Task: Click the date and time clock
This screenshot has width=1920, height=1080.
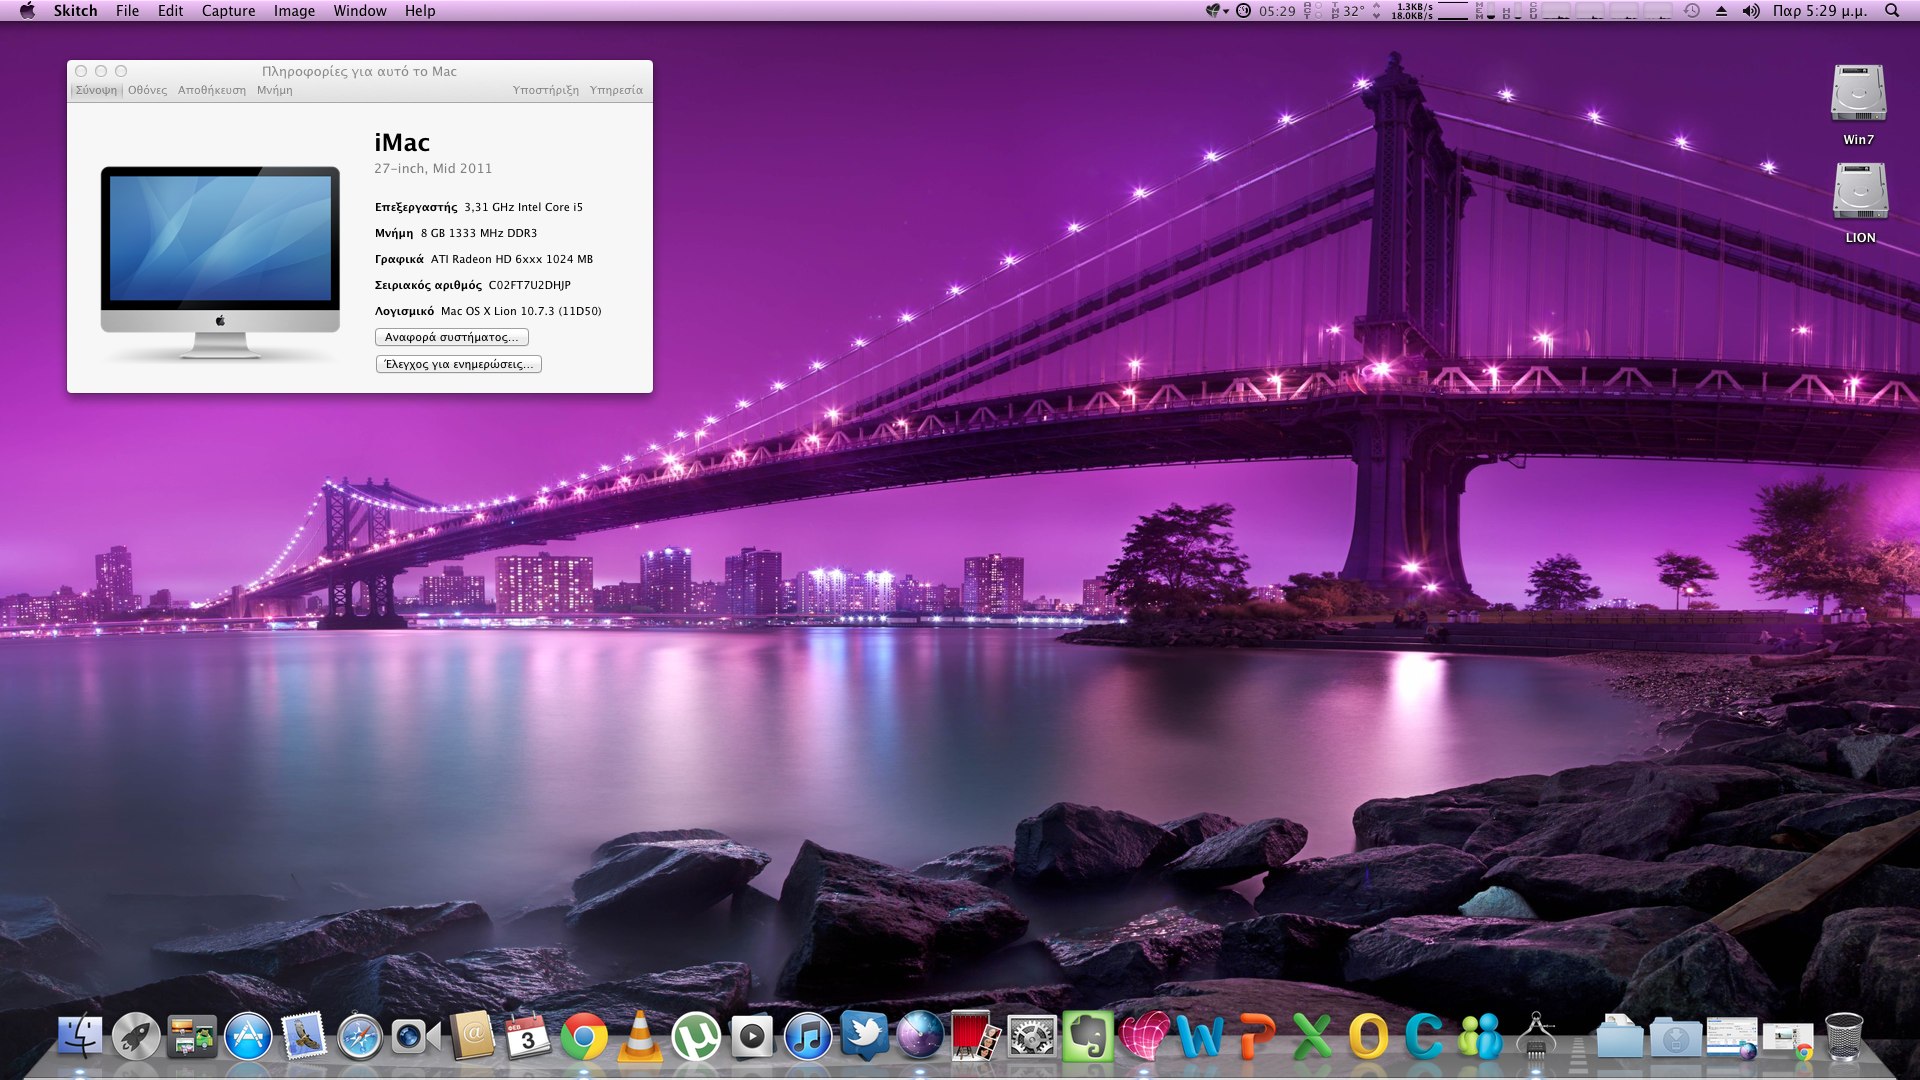Action: 1820,11
